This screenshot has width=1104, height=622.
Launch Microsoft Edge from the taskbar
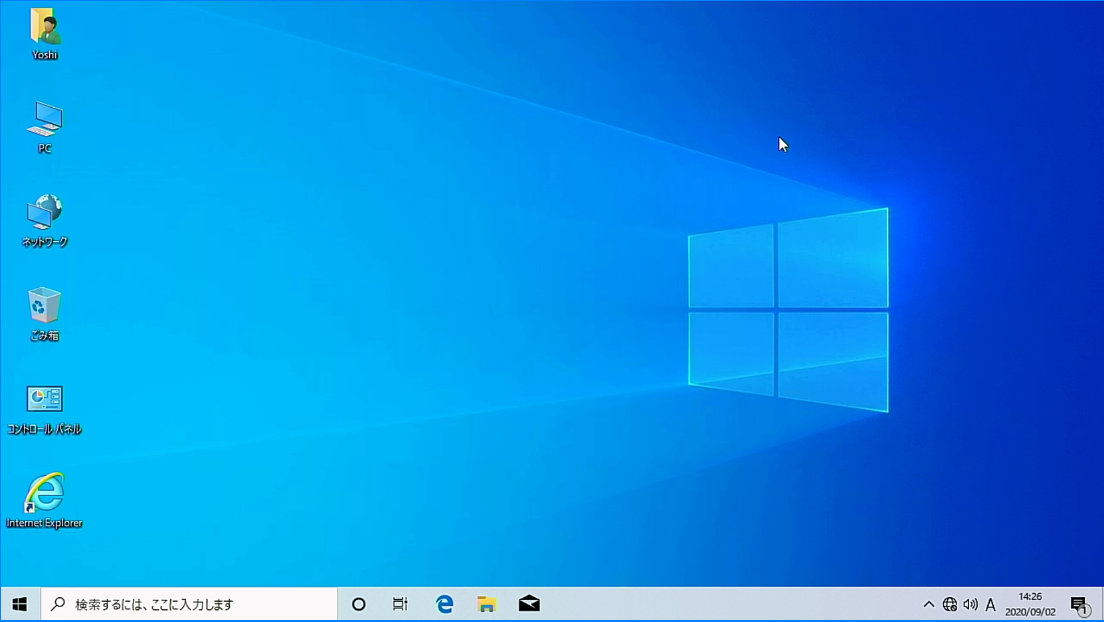[x=444, y=604]
